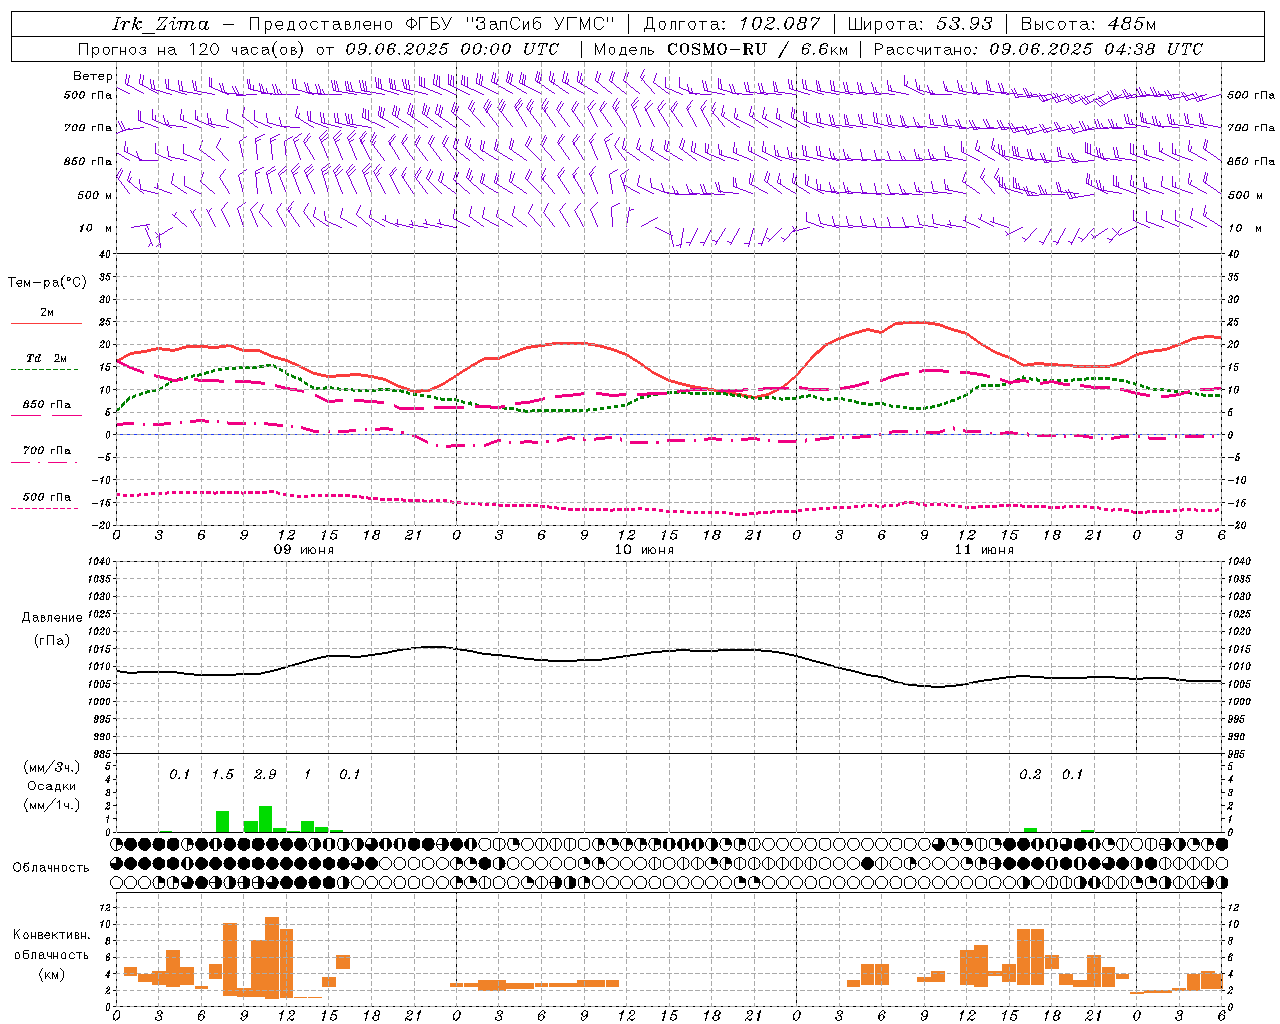Click the date label 09 июня
The height and width of the screenshot is (1024, 1280).
click(x=304, y=550)
